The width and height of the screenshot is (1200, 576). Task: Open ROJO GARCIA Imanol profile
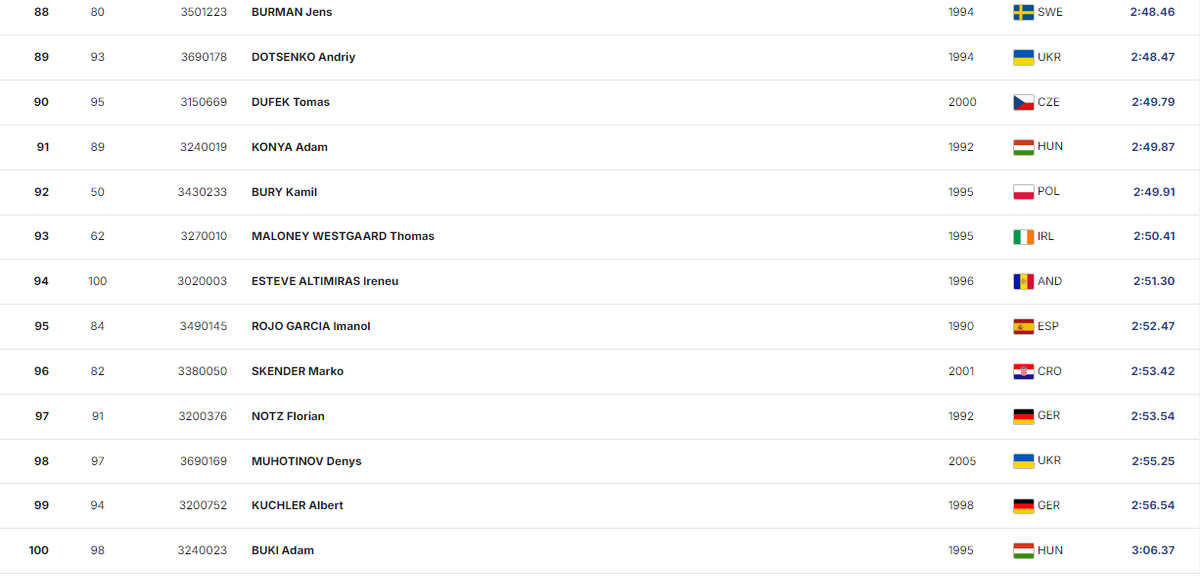(x=310, y=326)
